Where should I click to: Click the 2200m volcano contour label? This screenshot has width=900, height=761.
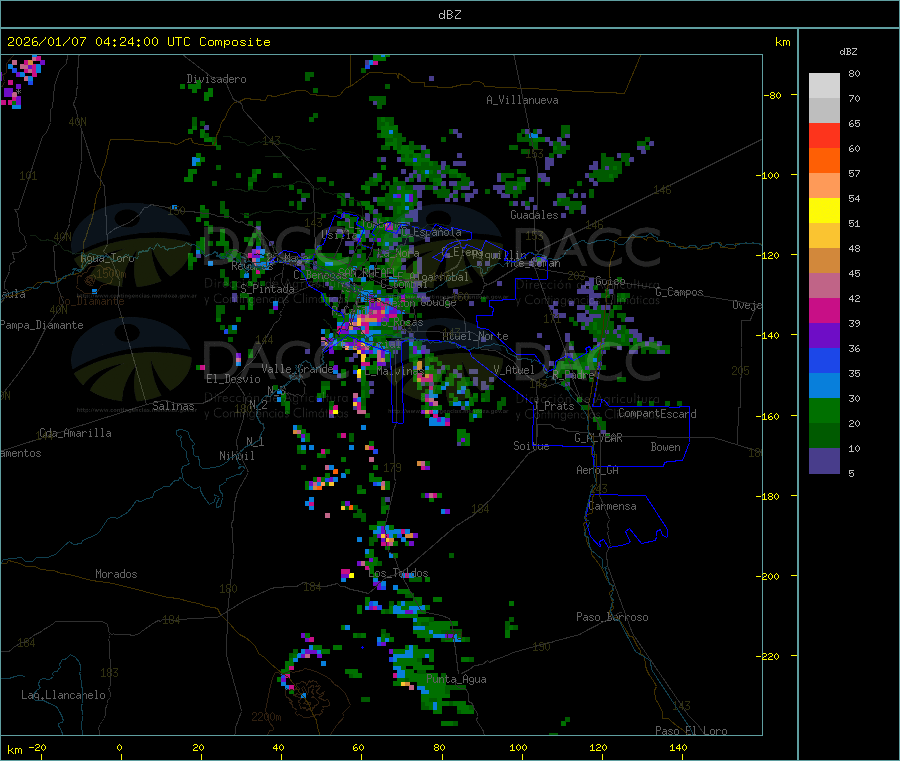(x=266, y=717)
